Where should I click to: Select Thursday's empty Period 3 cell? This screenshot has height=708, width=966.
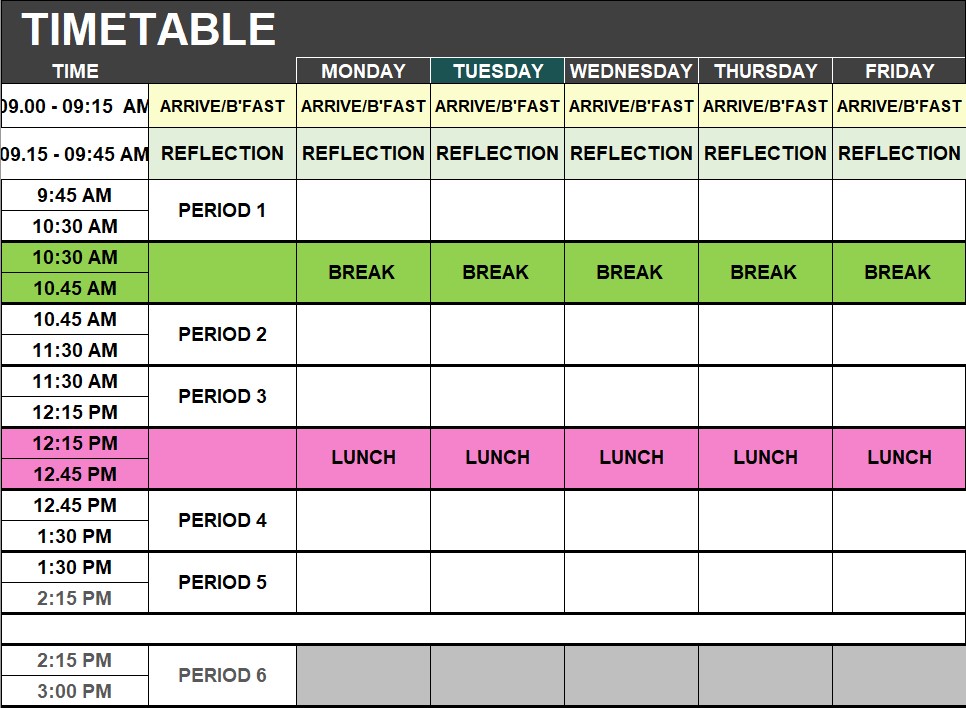pos(765,396)
